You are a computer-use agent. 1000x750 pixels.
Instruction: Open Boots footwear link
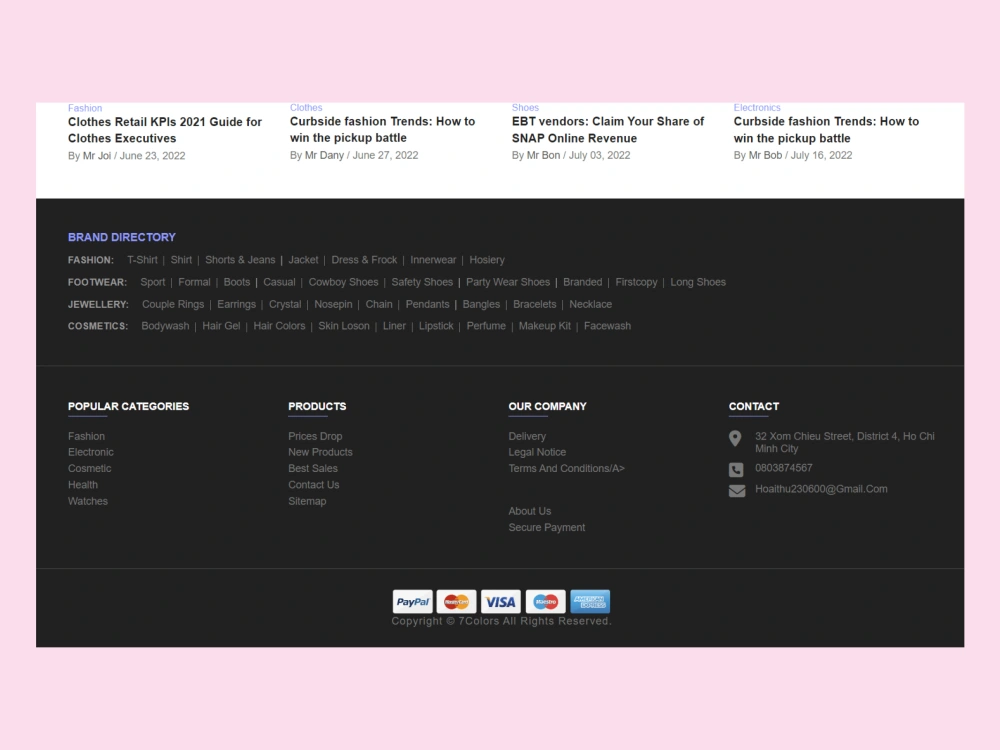[237, 282]
